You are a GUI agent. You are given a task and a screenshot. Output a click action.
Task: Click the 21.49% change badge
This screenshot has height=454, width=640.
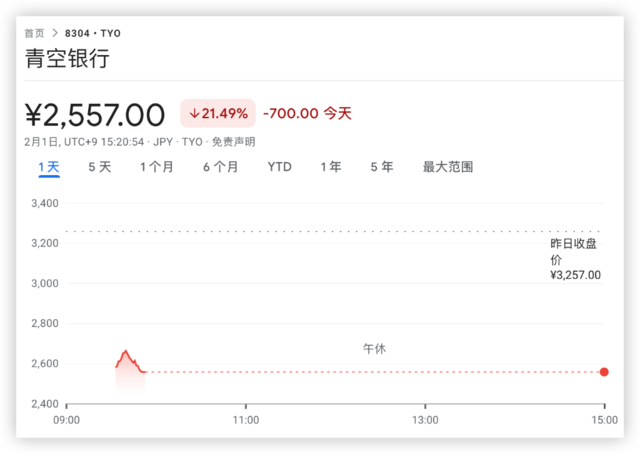pos(218,113)
